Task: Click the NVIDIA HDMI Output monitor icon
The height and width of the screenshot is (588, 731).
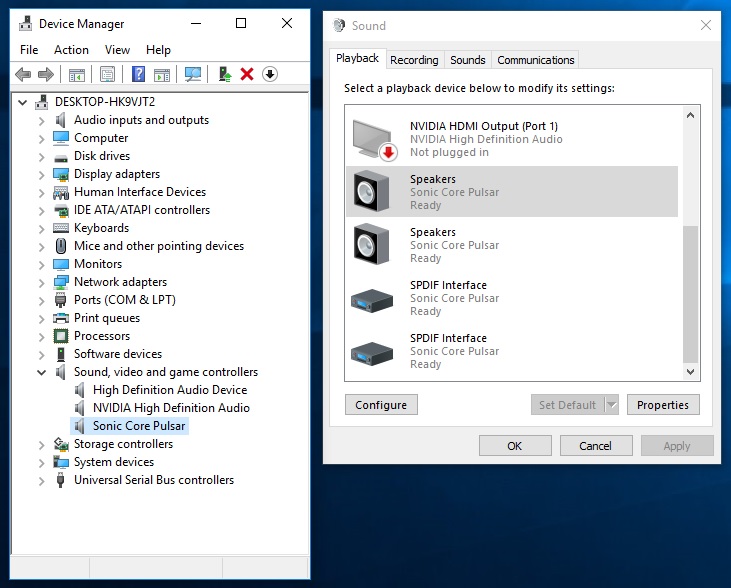Action: (x=374, y=140)
